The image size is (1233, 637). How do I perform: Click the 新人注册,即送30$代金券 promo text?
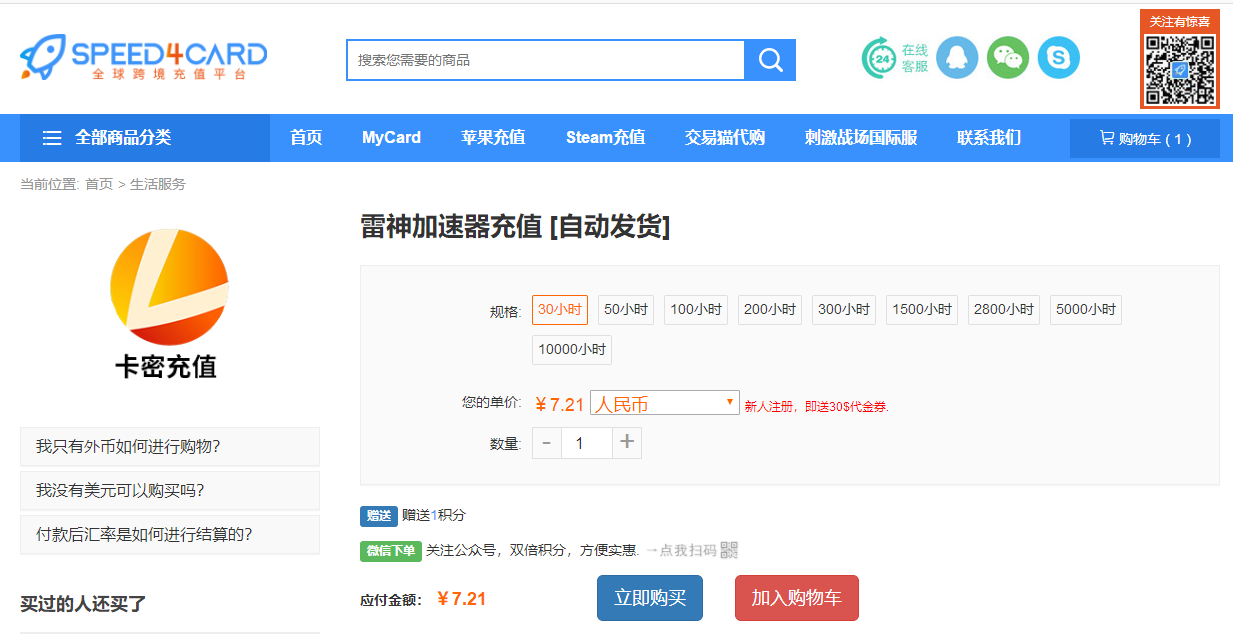pos(817,406)
